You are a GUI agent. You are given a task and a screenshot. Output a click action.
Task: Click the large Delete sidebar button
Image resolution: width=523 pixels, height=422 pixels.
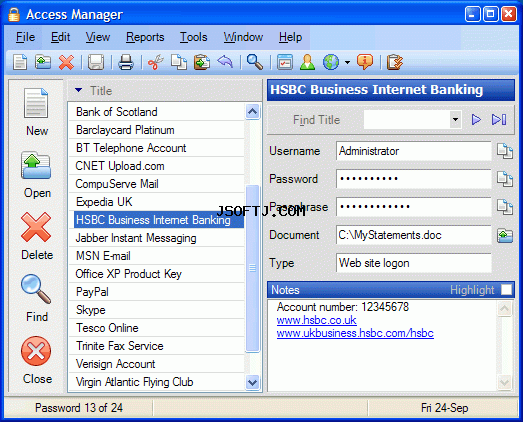pos(37,236)
